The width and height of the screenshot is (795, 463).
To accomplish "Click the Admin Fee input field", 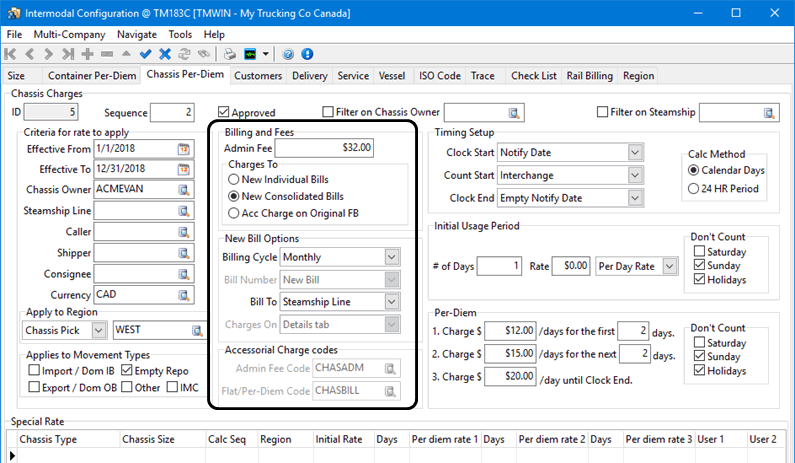I will [325, 148].
